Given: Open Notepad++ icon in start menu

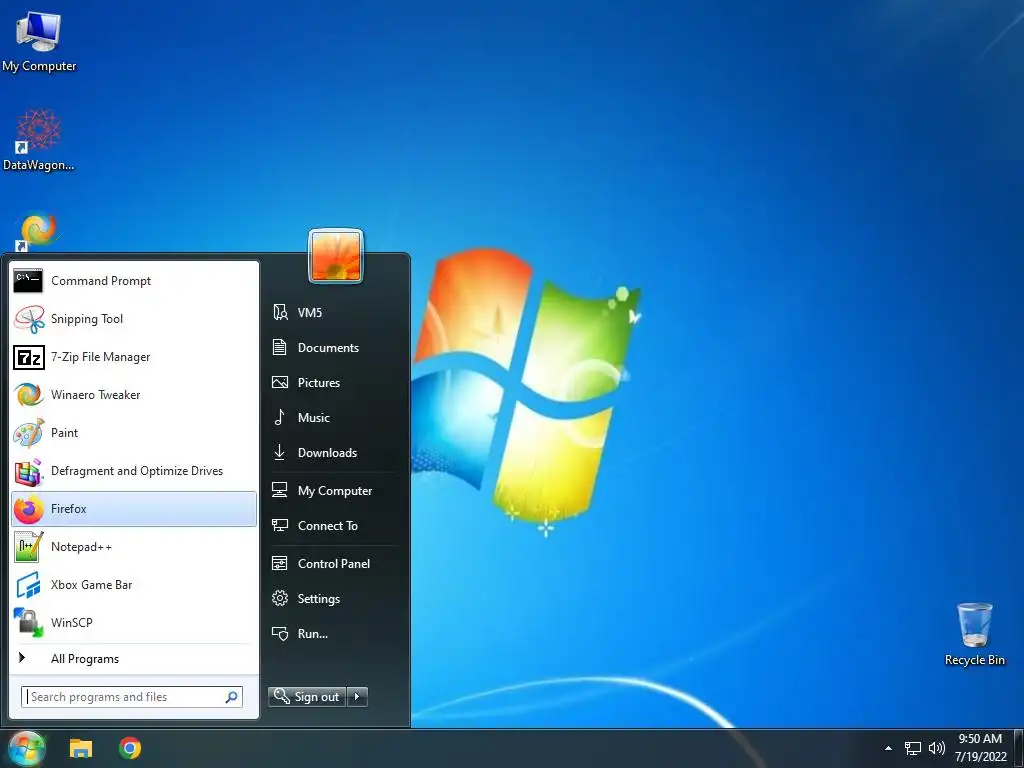Looking at the screenshot, I should (29, 547).
